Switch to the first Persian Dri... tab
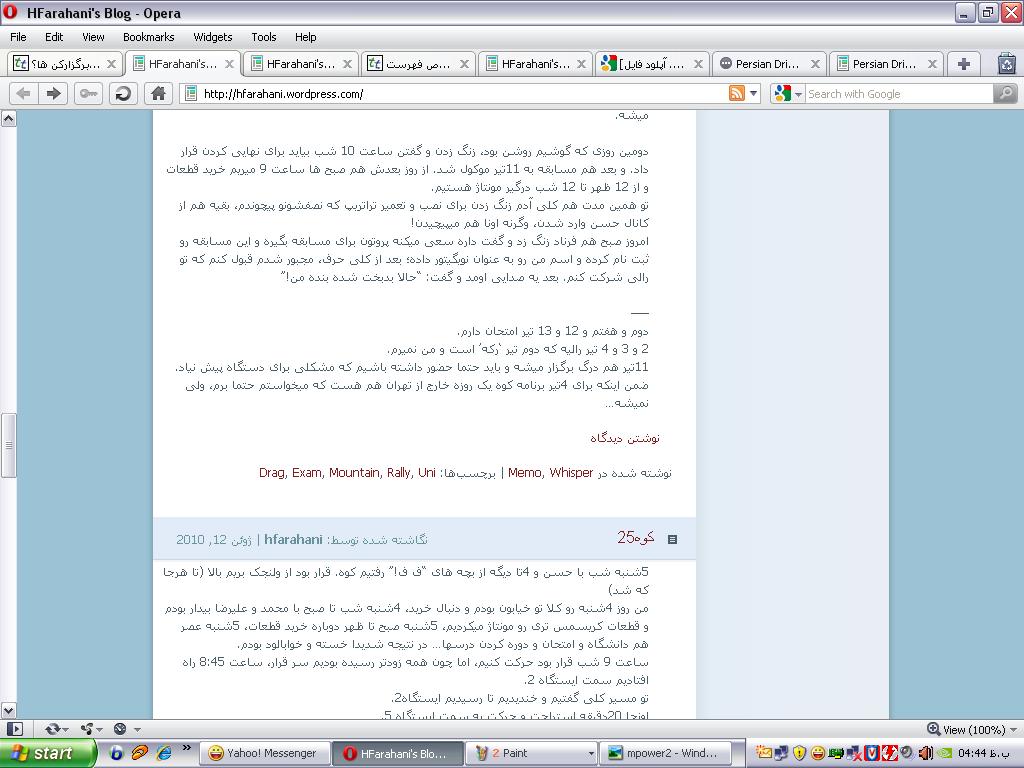The height and width of the screenshot is (768, 1024). pos(765,63)
